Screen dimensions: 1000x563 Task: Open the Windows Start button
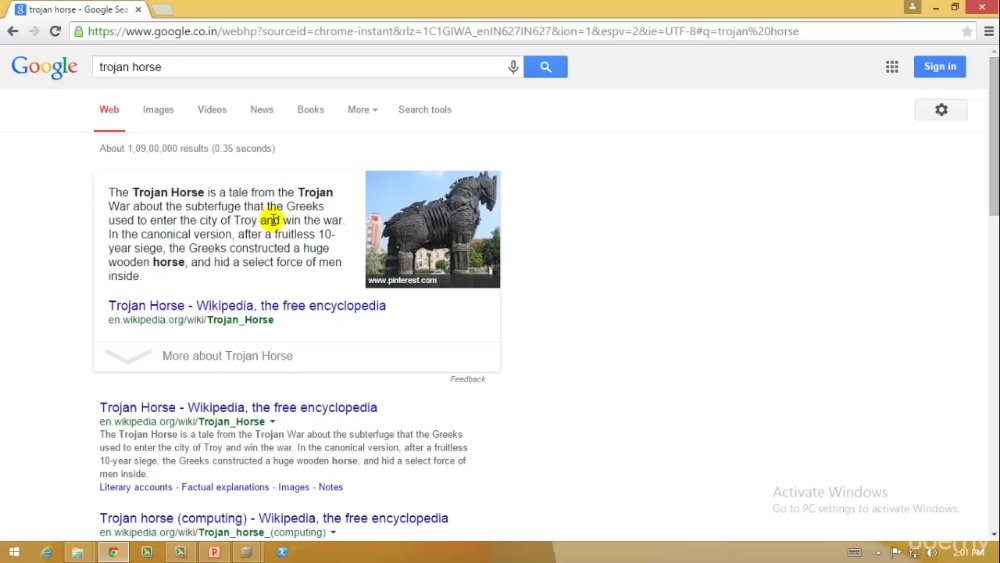(14, 552)
